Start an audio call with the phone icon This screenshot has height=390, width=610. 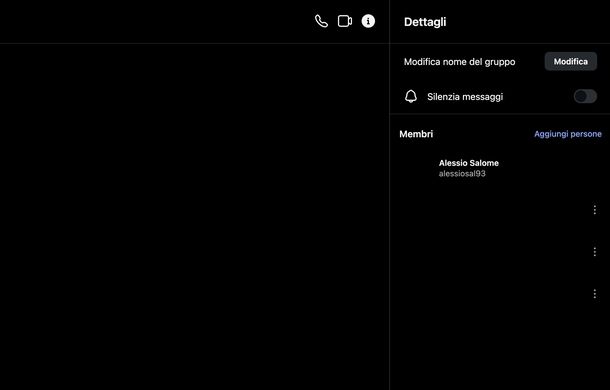321,21
